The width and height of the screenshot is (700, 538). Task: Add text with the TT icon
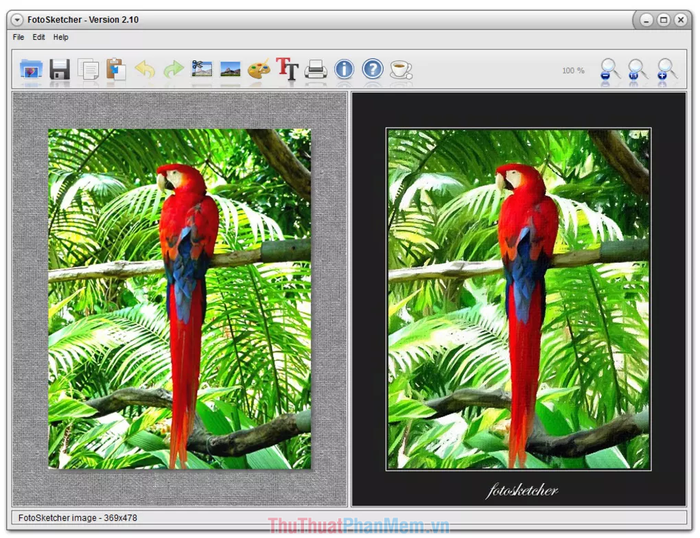287,69
